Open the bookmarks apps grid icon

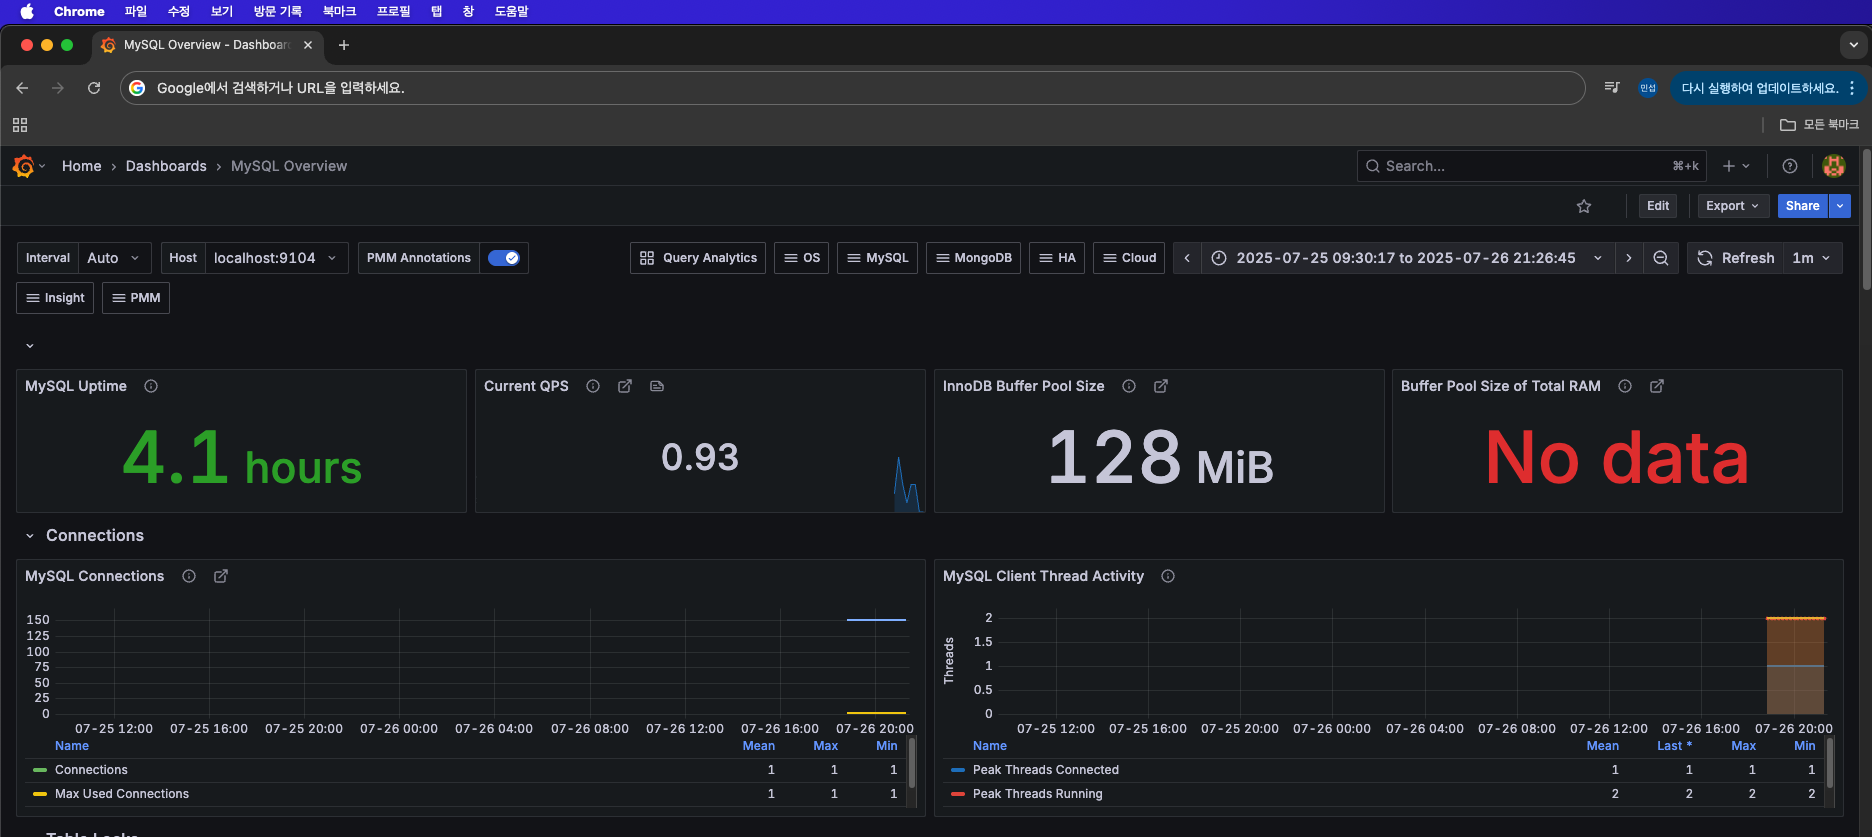point(20,125)
